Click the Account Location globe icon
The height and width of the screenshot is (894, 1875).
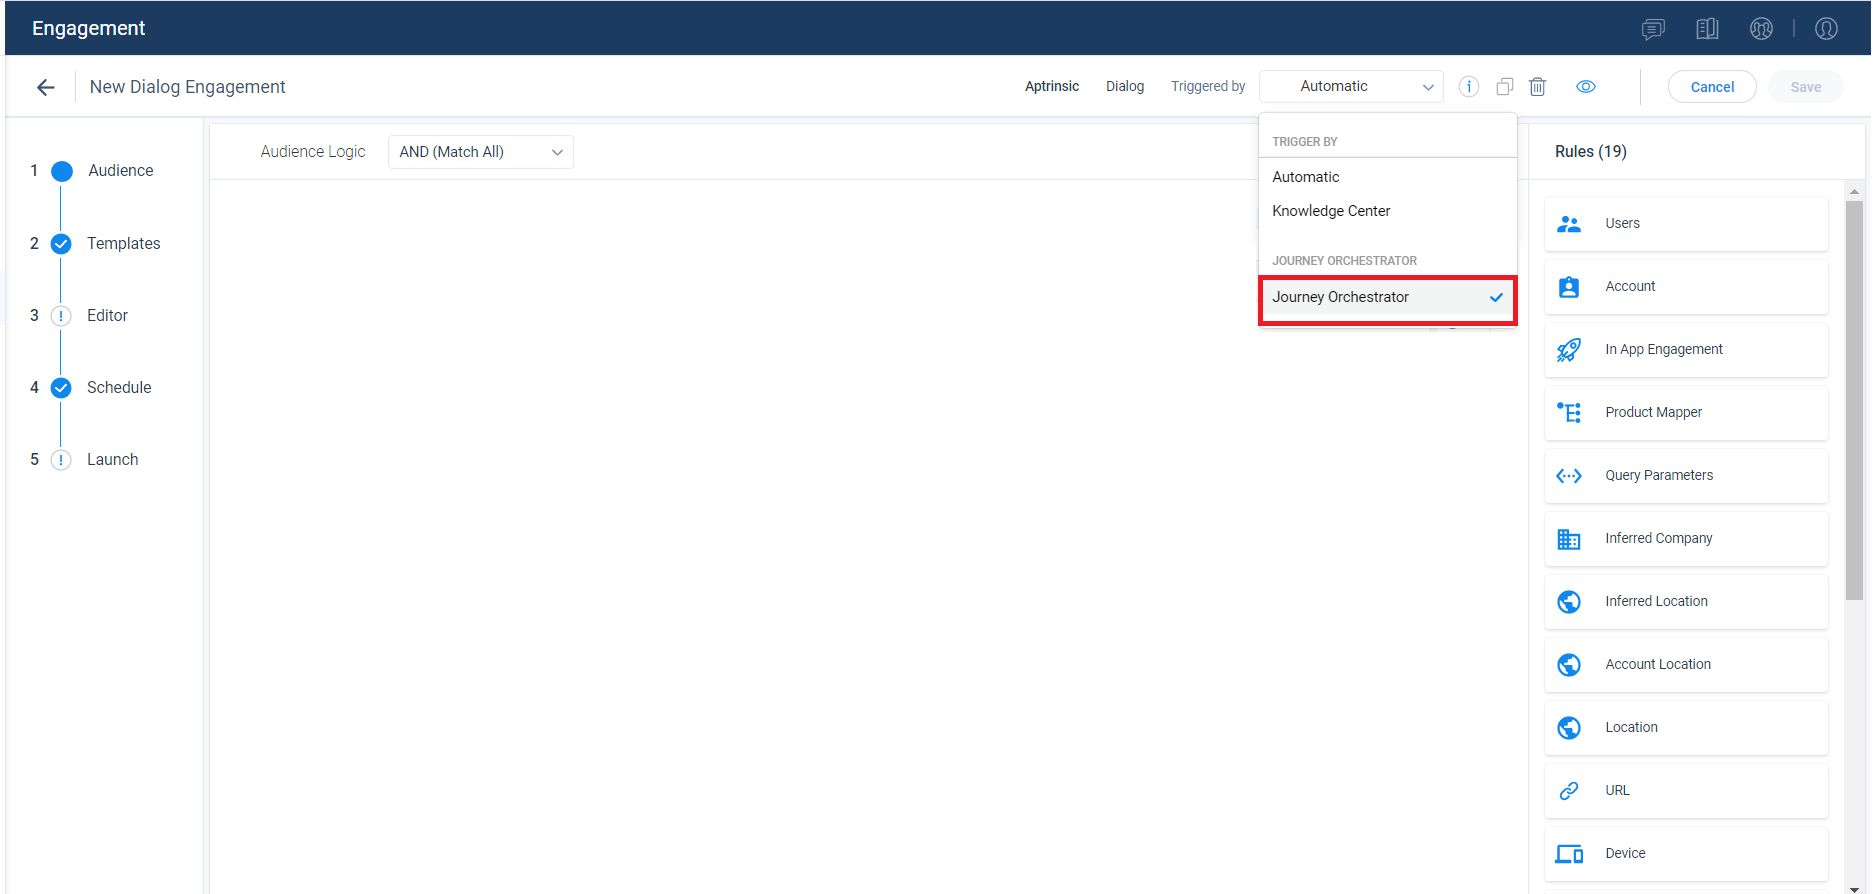click(1569, 665)
